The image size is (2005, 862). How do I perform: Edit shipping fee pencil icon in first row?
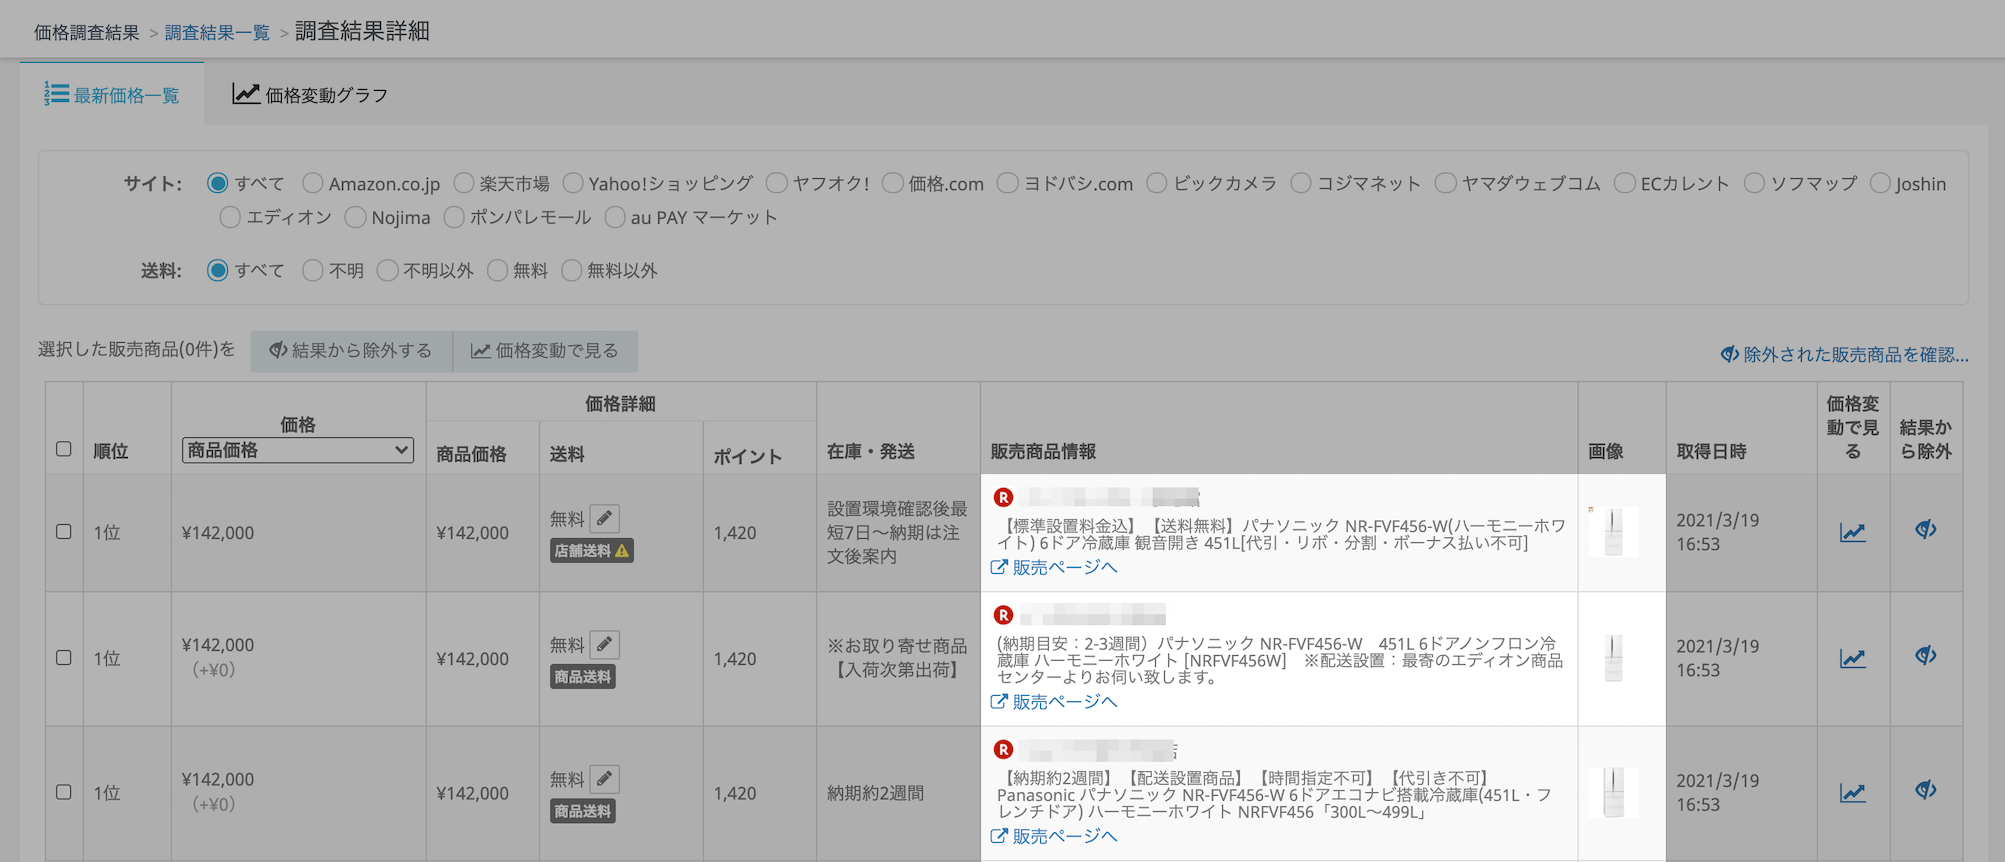(x=604, y=518)
